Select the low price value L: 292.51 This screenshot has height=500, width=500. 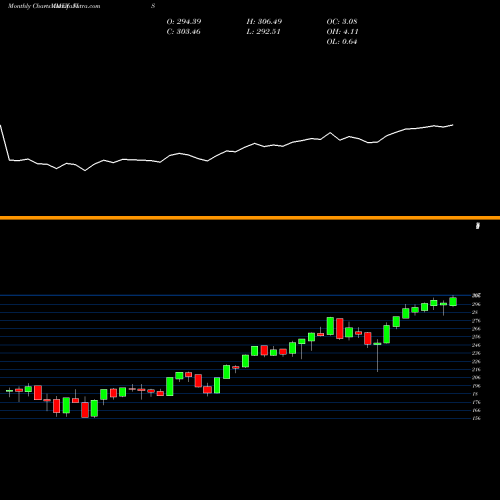pos(263,32)
